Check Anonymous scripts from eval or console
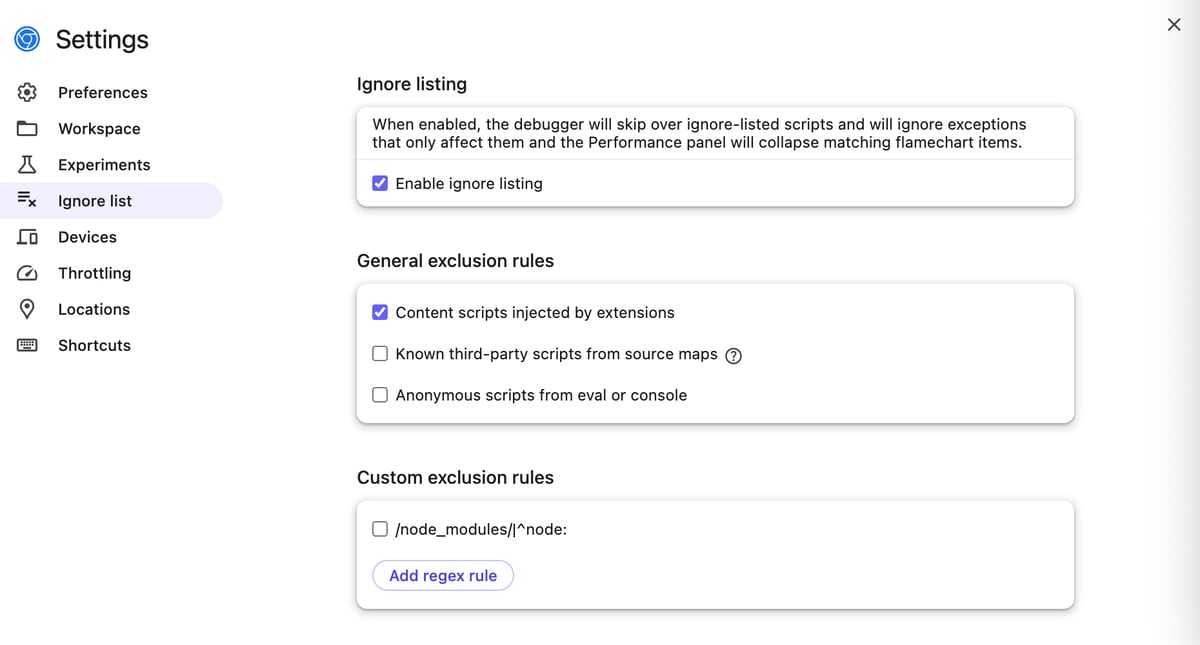Screen dimensions: 1200x645 380,395
